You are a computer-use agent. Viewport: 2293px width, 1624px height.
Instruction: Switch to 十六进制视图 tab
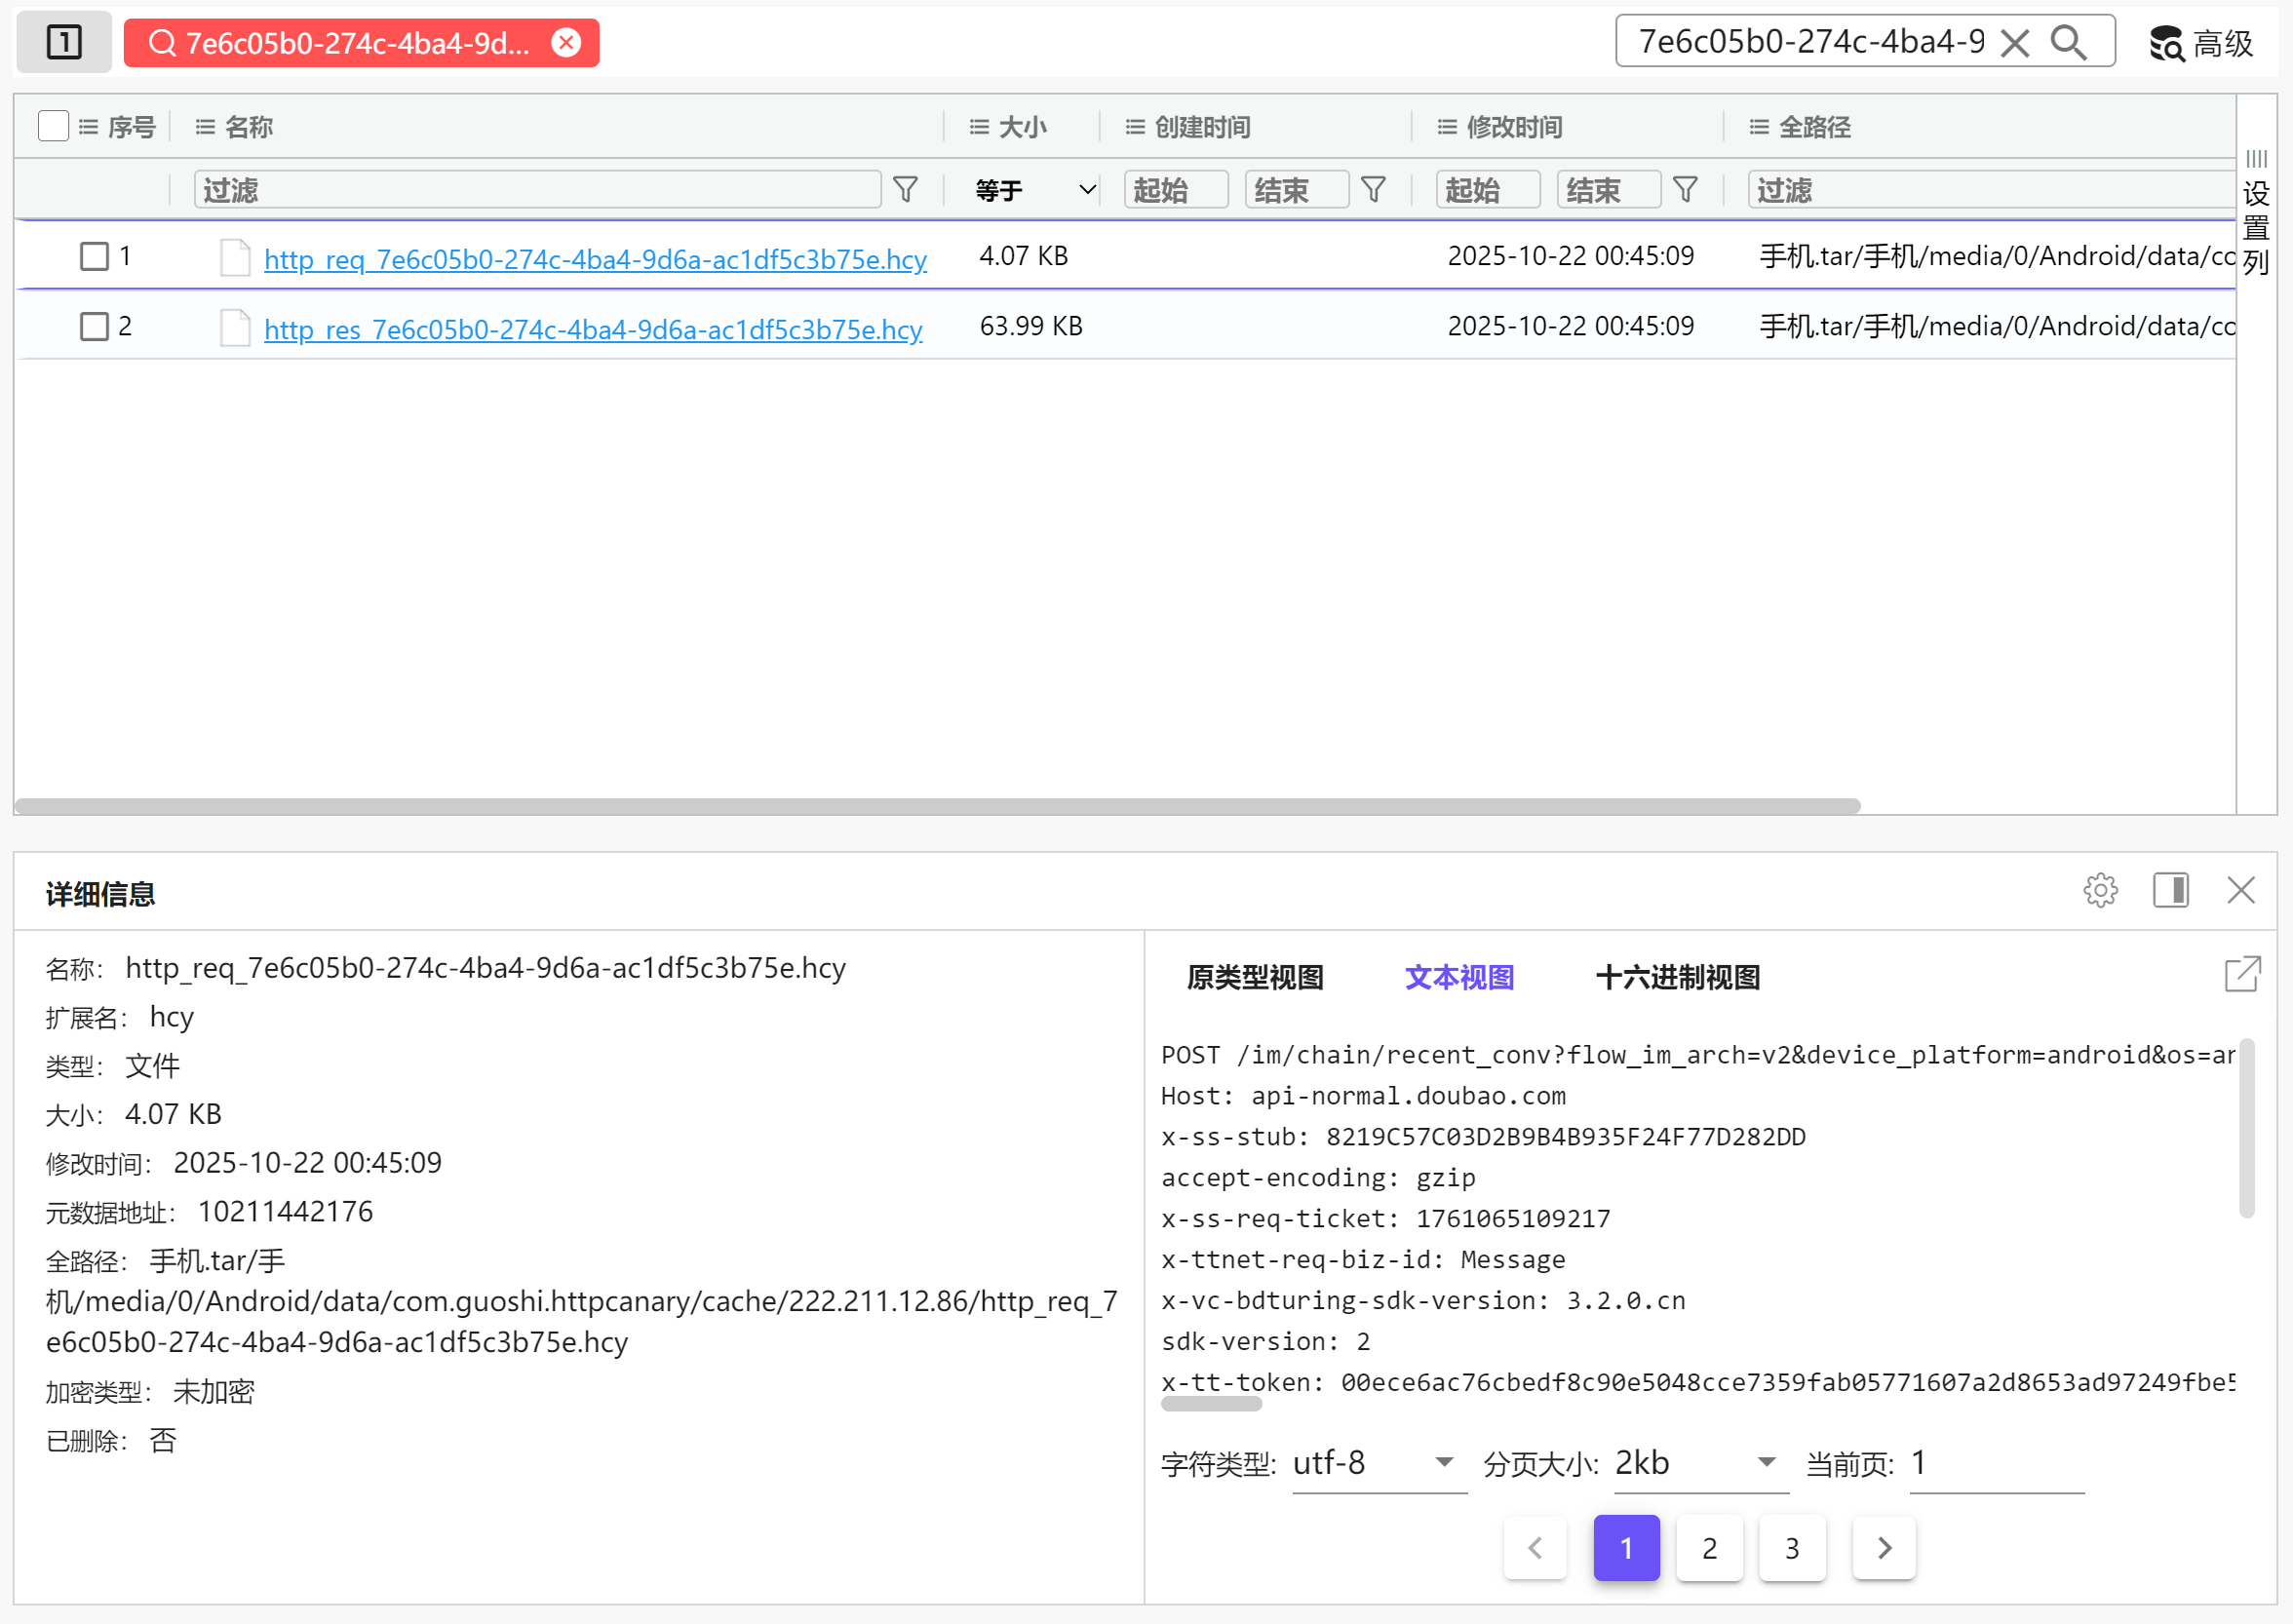point(1677,977)
